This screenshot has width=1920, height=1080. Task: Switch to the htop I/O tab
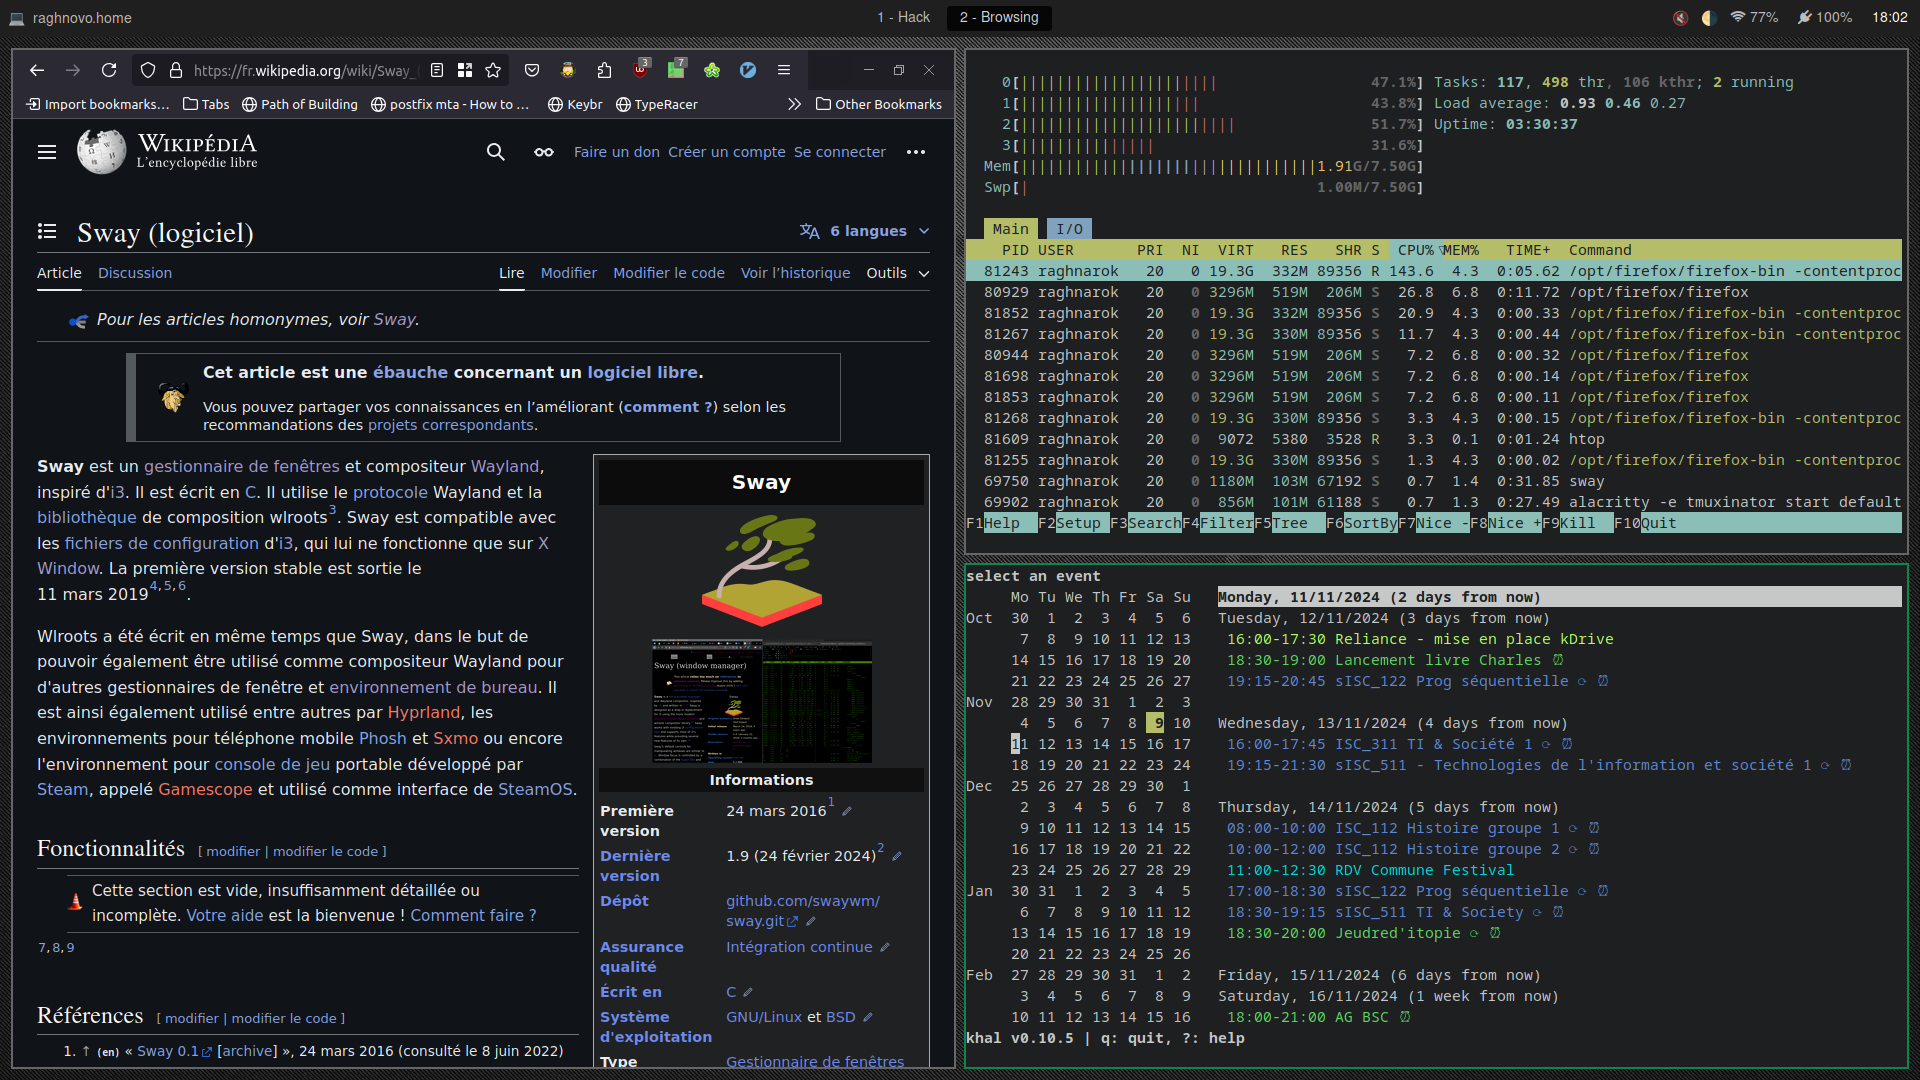pyautogui.click(x=1069, y=229)
